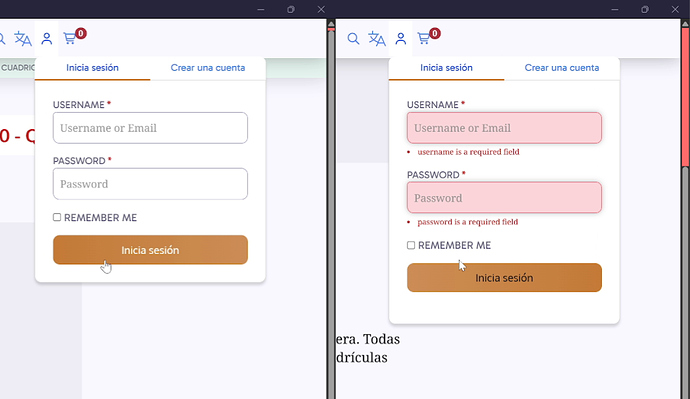Enable Remember Me checkbox in right window
Image resolution: width=690 pixels, height=399 pixels.
point(411,245)
